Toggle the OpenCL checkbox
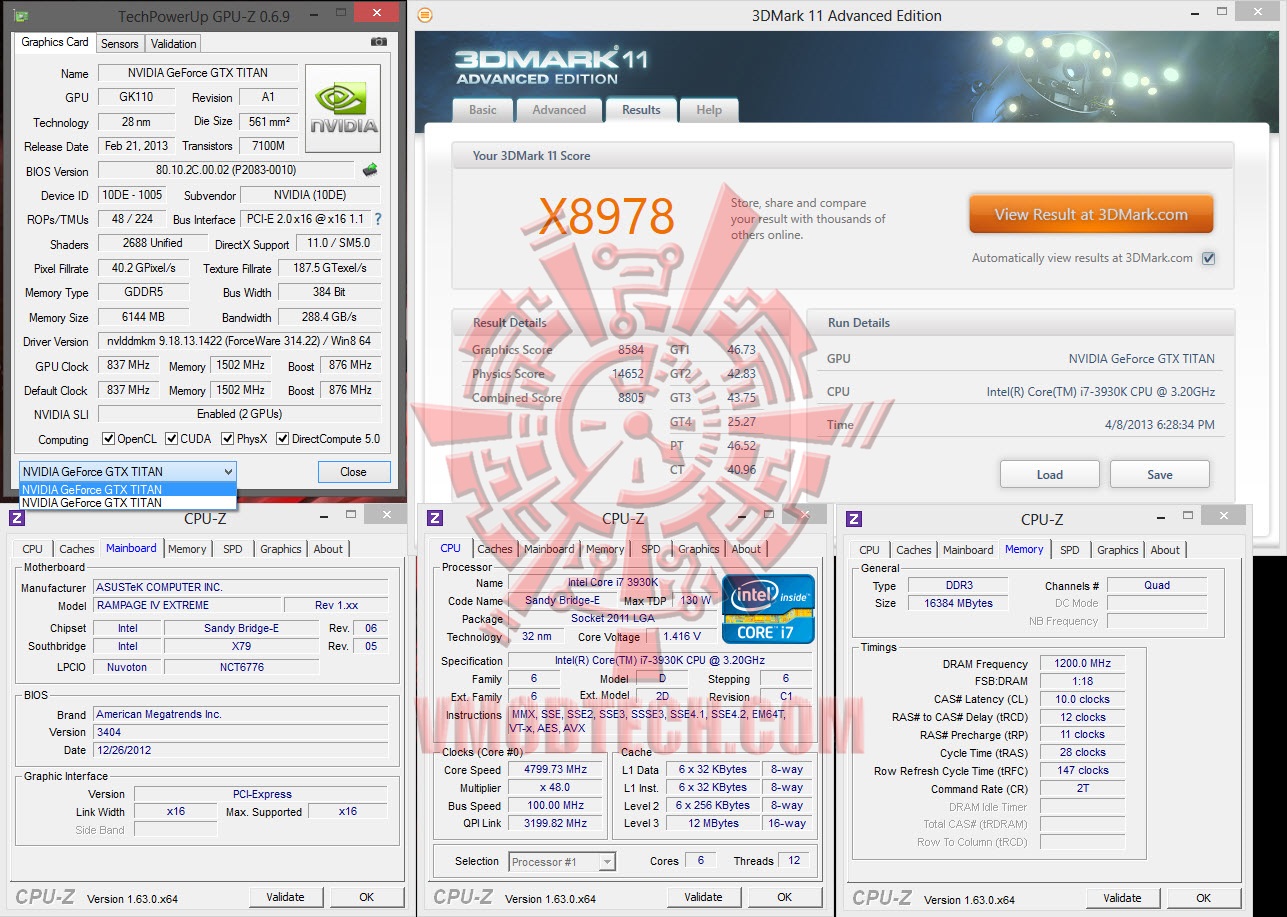Viewport: 1287px width, 917px height. (109, 439)
